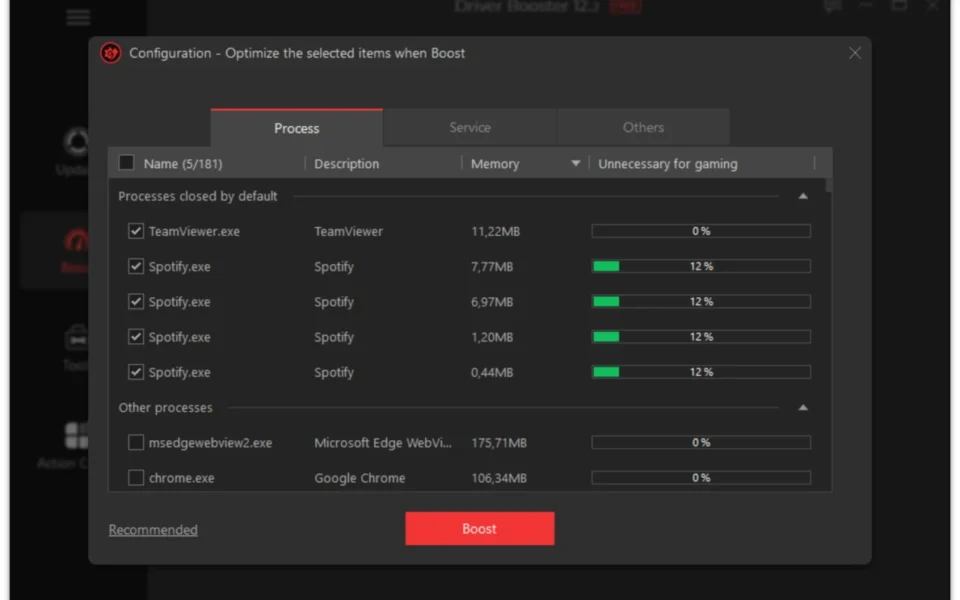The image size is (960, 600).
Task: Click the Processes closed by default heading
Action: [198, 197]
